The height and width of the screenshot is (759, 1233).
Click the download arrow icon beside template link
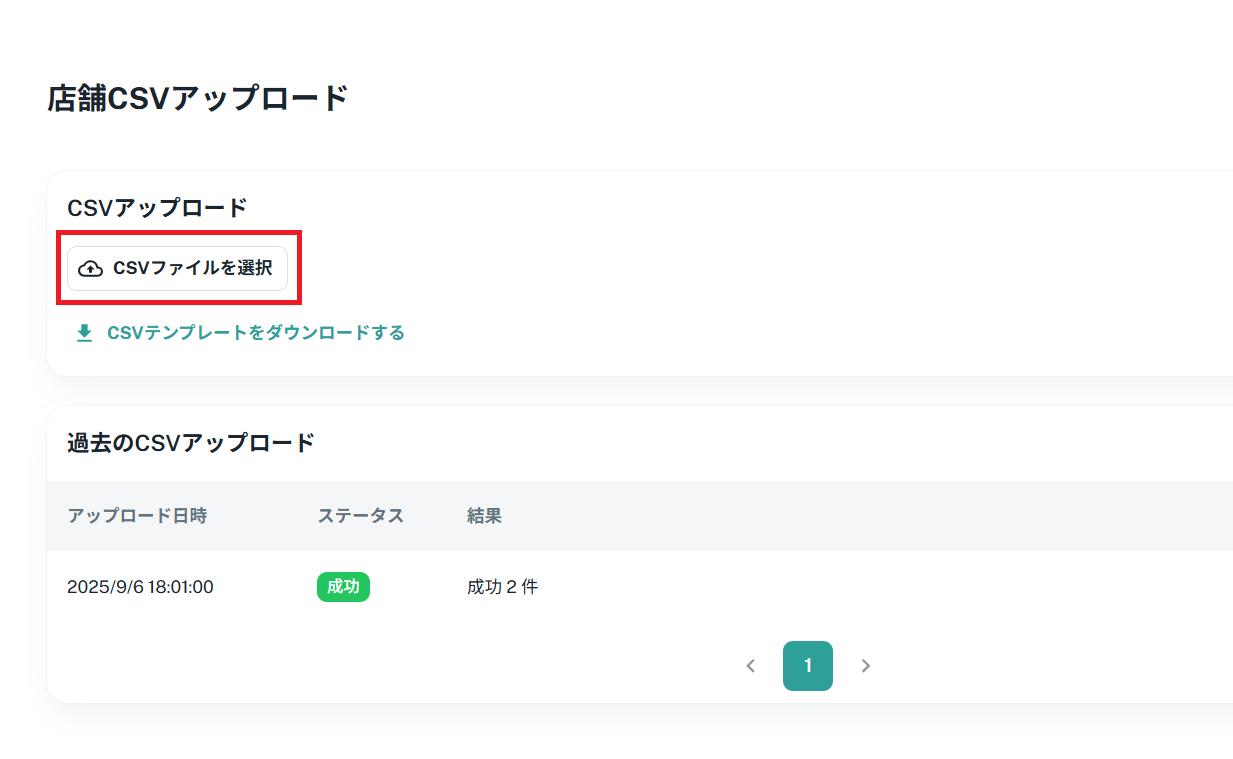pyautogui.click(x=85, y=333)
